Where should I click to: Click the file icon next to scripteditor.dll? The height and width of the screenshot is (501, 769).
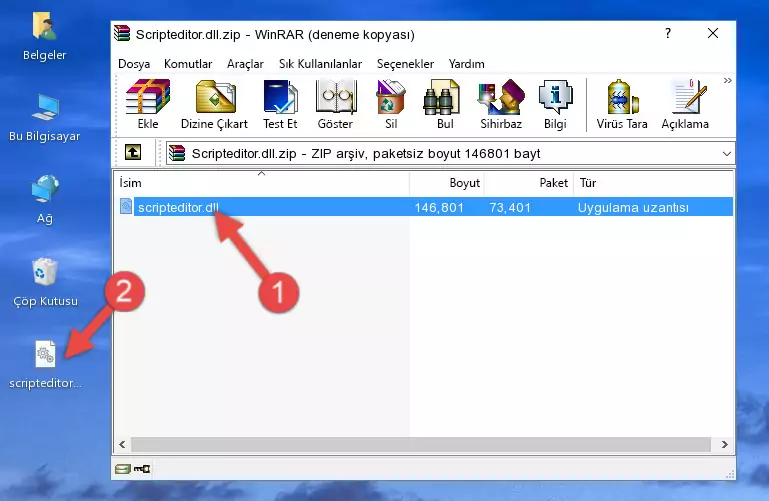[126, 206]
